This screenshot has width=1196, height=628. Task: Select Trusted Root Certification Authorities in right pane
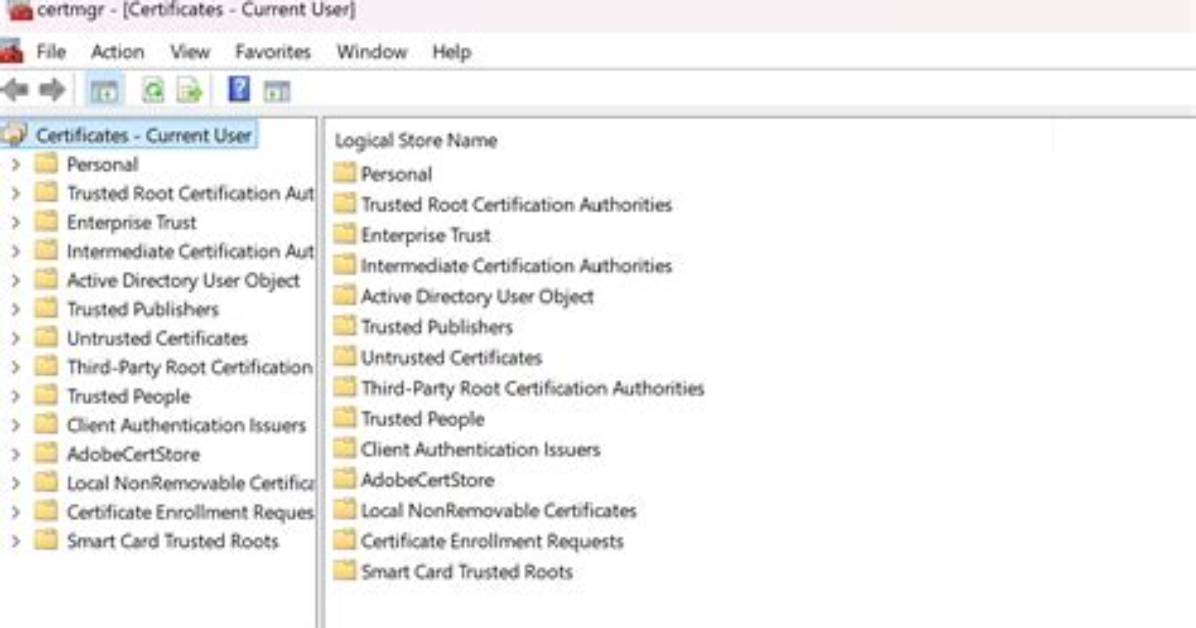pyautogui.click(x=516, y=205)
